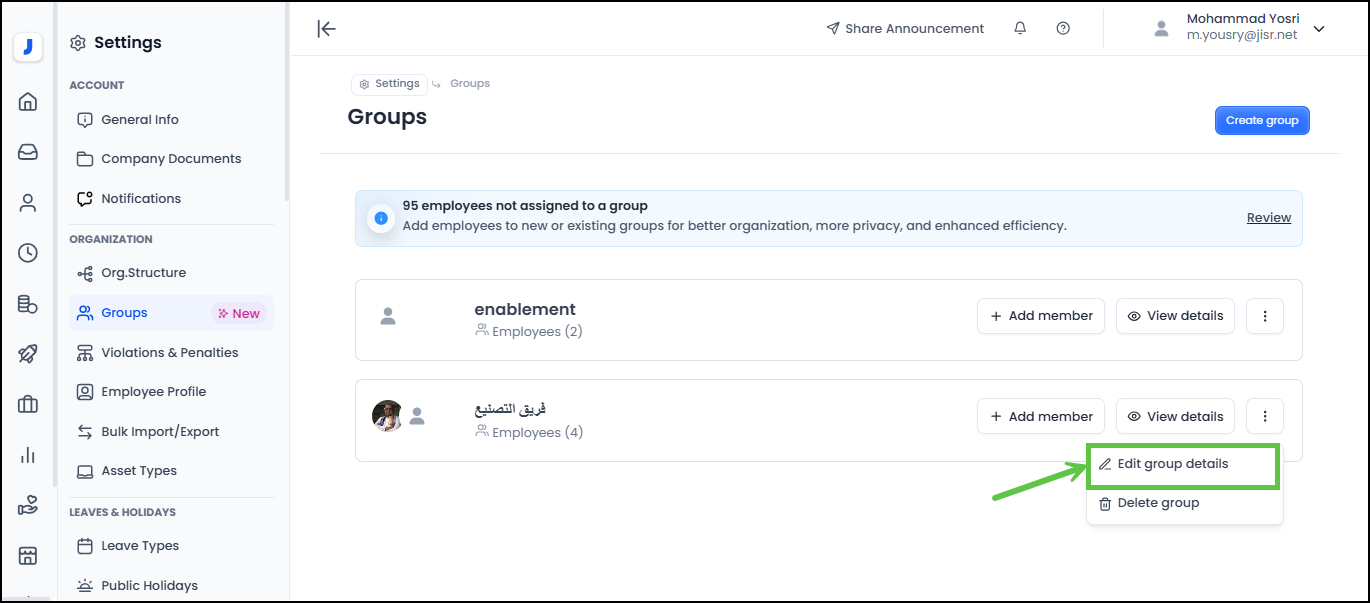Open the rocket icon in left rail
The image size is (1370, 603).
28,354
